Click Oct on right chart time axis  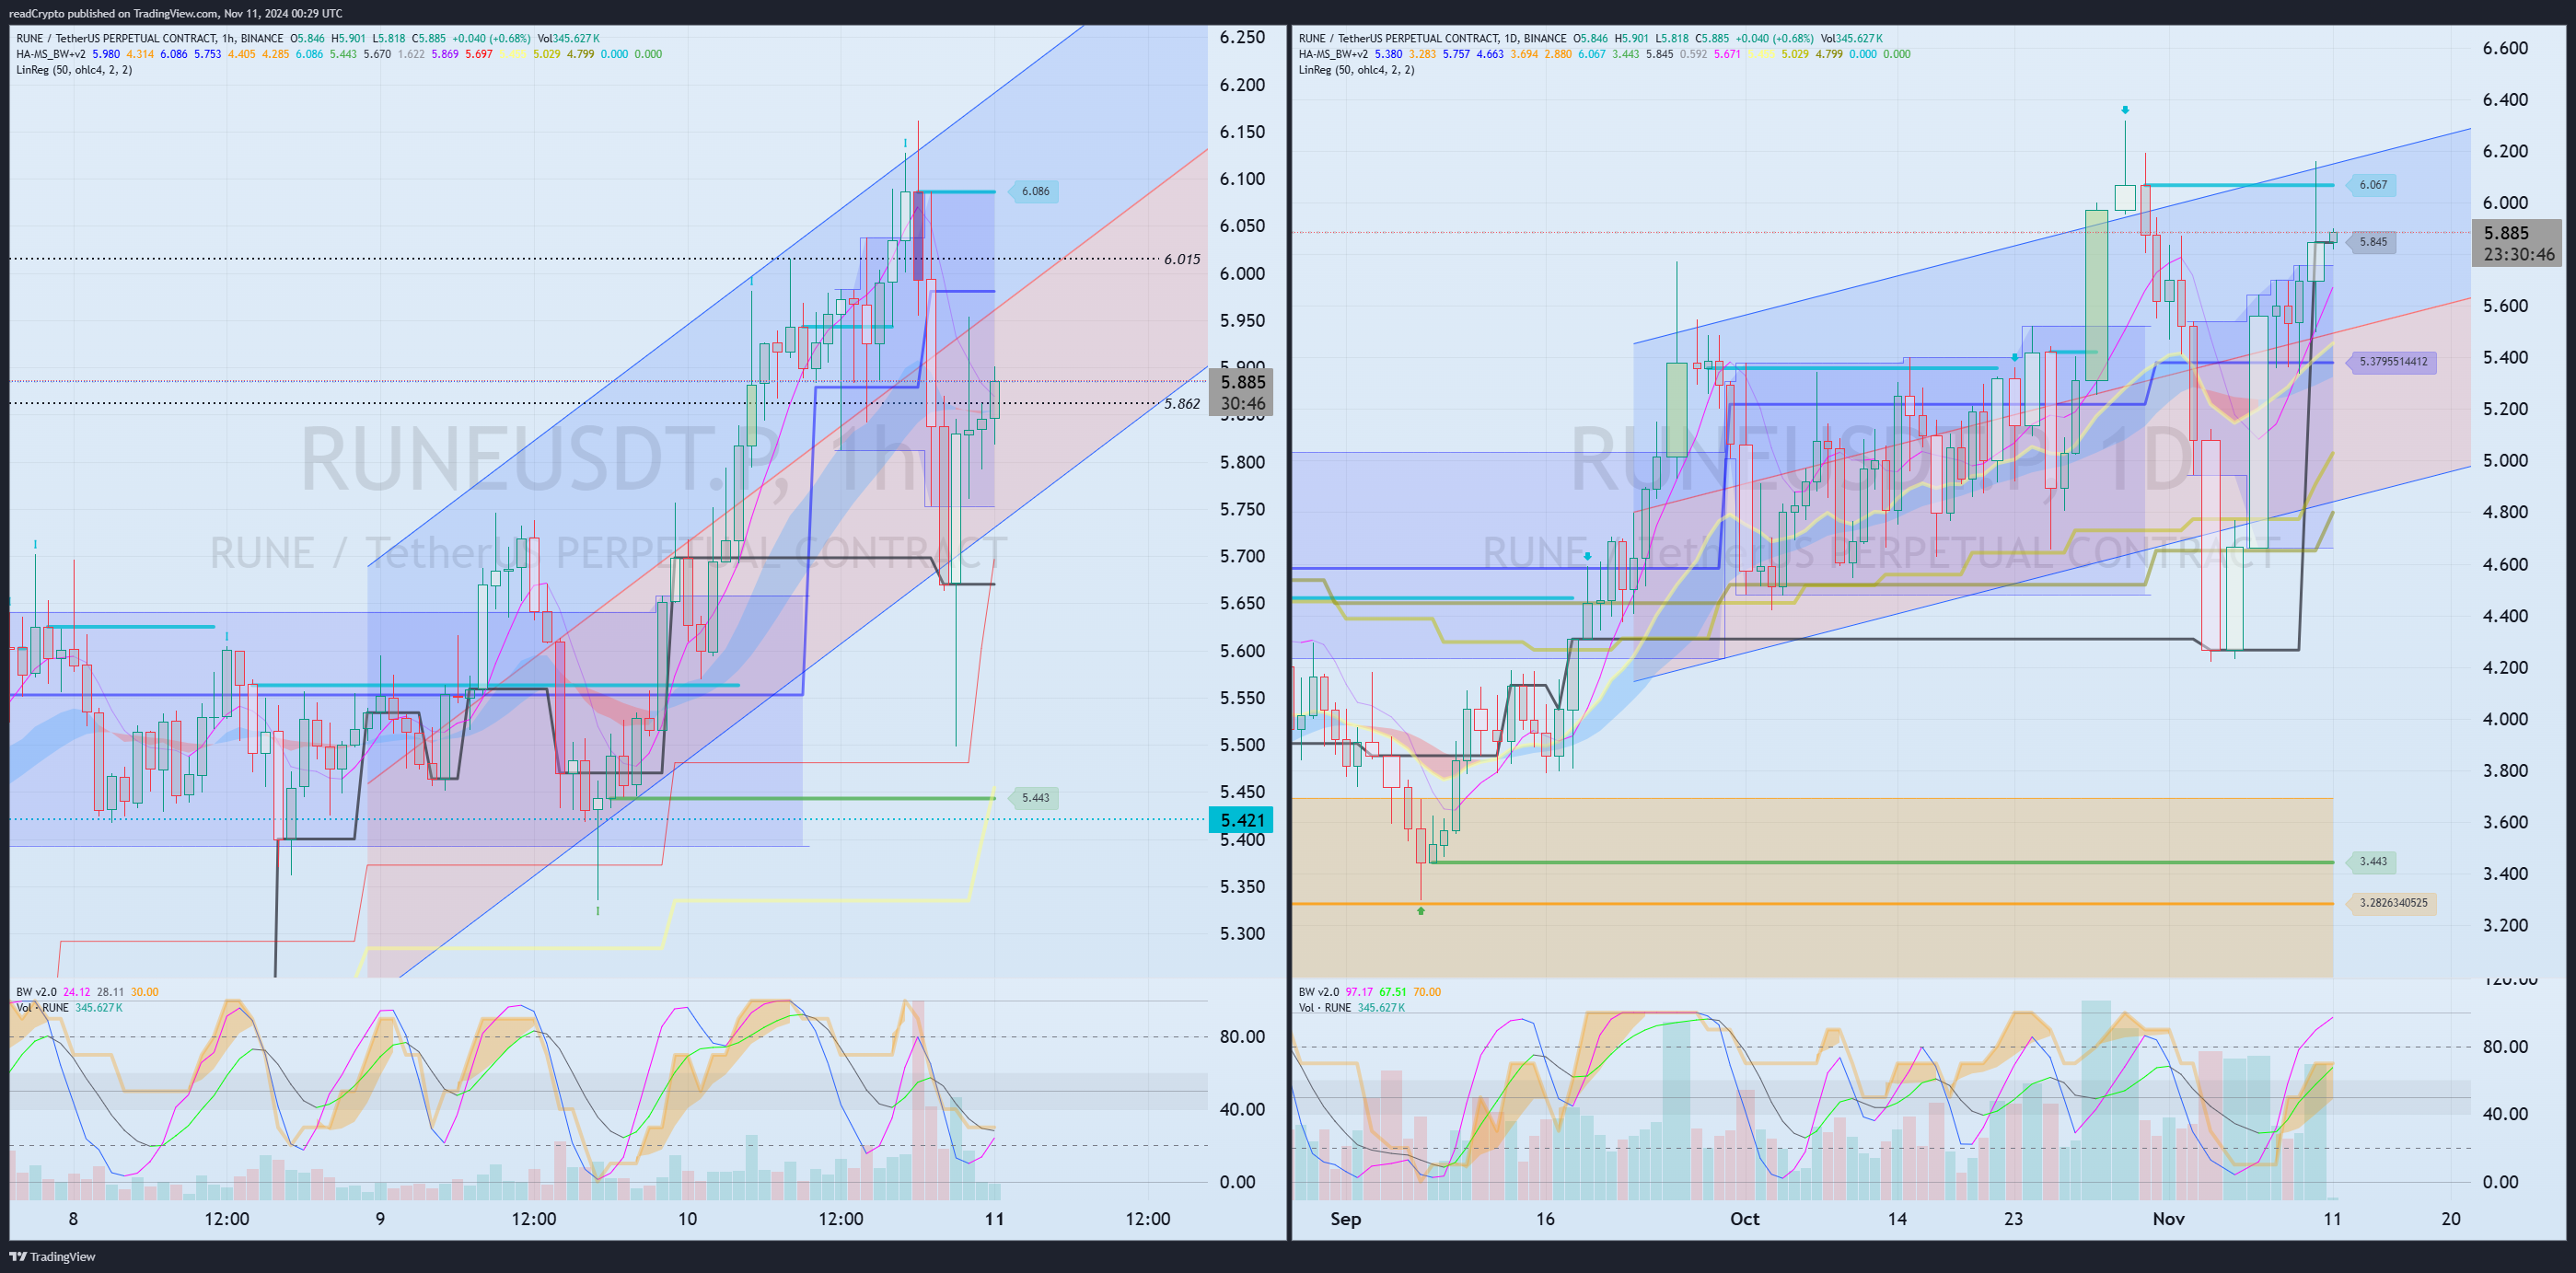click(x=1744, y=1219)
